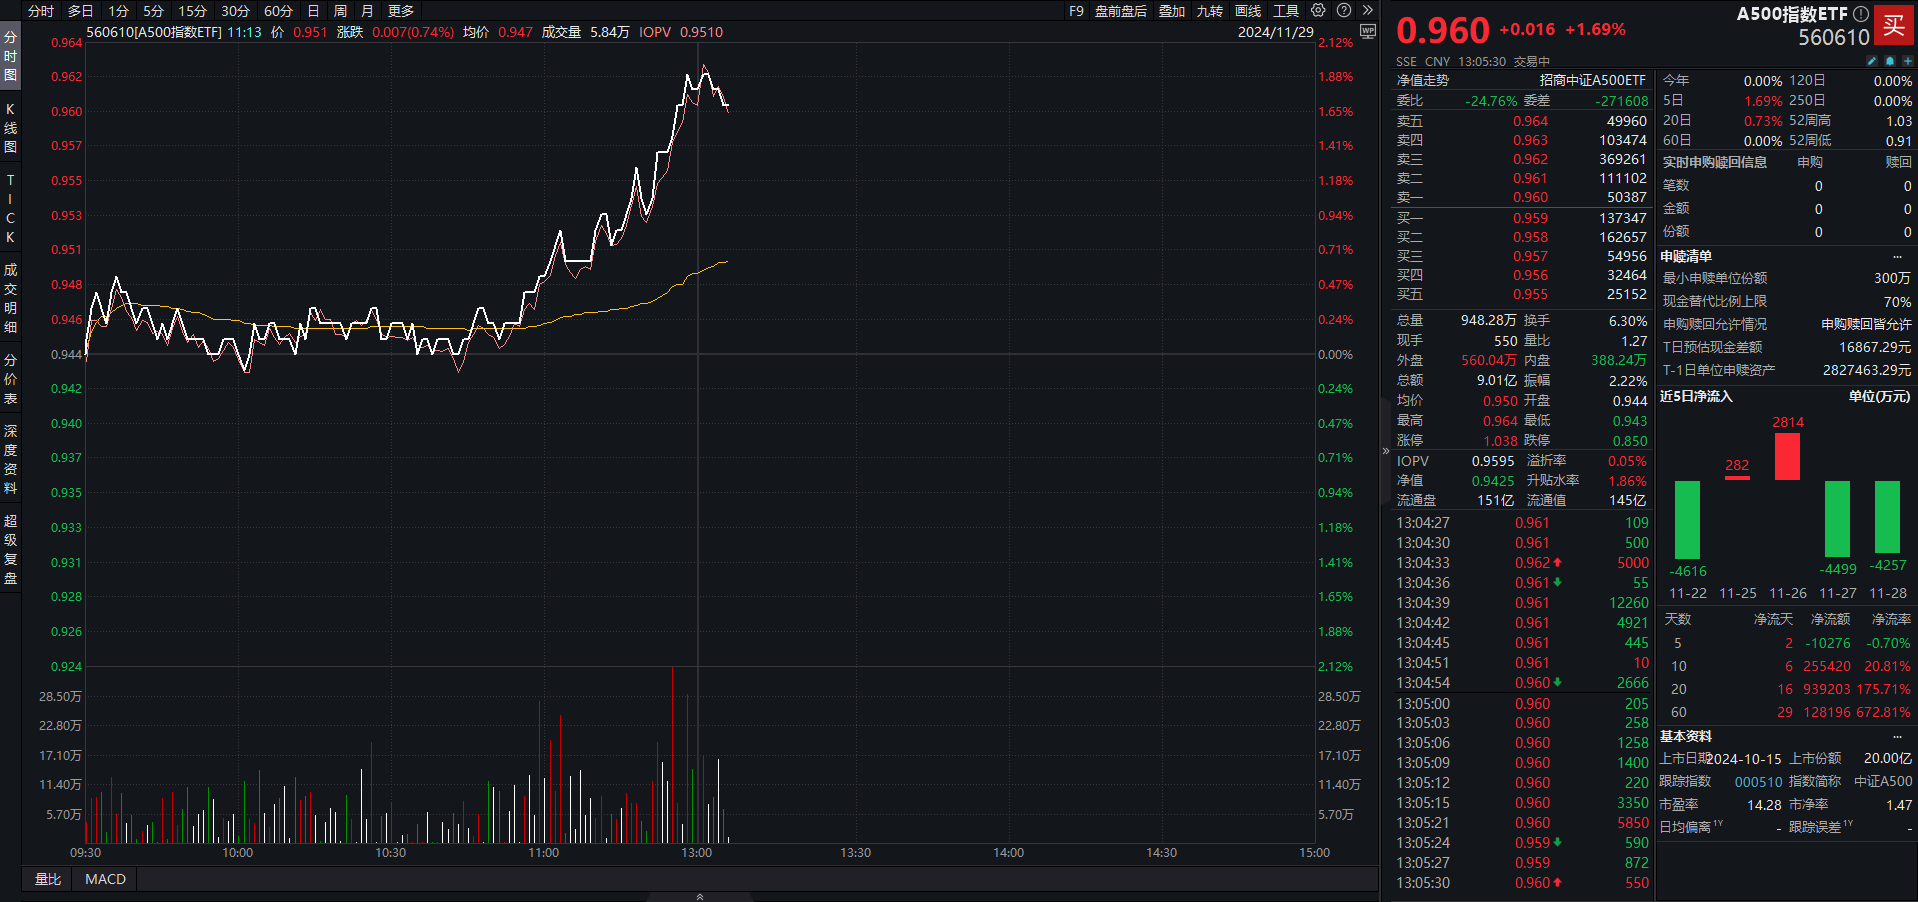Image resolution: width=1918 pixels, height=902 pixels.
Task: Switch to 赎回 in the 实时申购赎回信息 panel
Action: (x=1899, y=162)
